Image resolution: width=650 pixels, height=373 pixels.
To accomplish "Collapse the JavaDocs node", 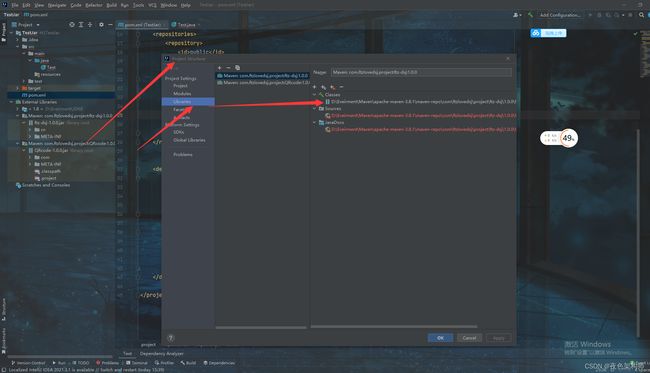I will click(314, 123).
